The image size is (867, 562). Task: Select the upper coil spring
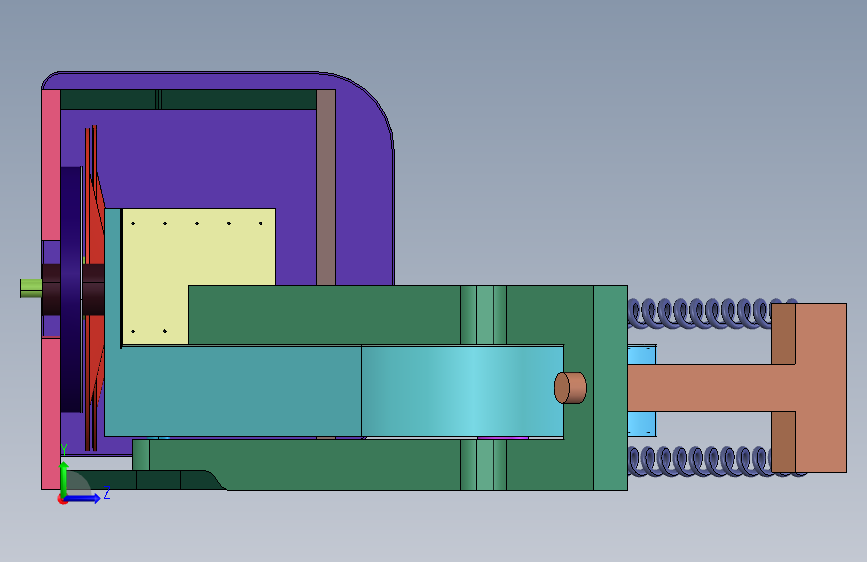[x=699, y=314]
